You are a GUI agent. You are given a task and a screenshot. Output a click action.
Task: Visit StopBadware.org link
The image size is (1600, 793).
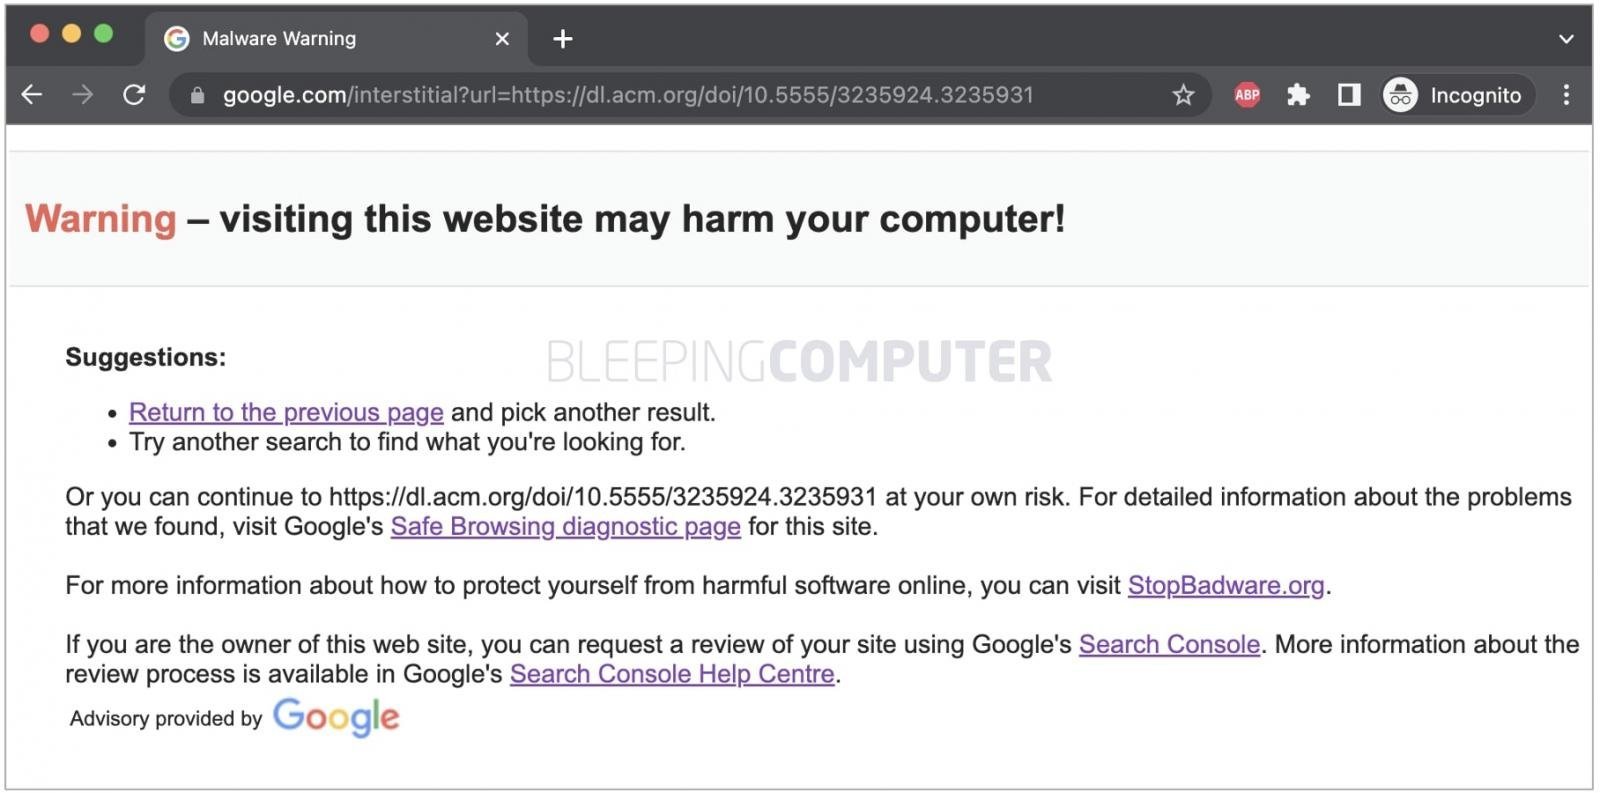click(1226, 585)
